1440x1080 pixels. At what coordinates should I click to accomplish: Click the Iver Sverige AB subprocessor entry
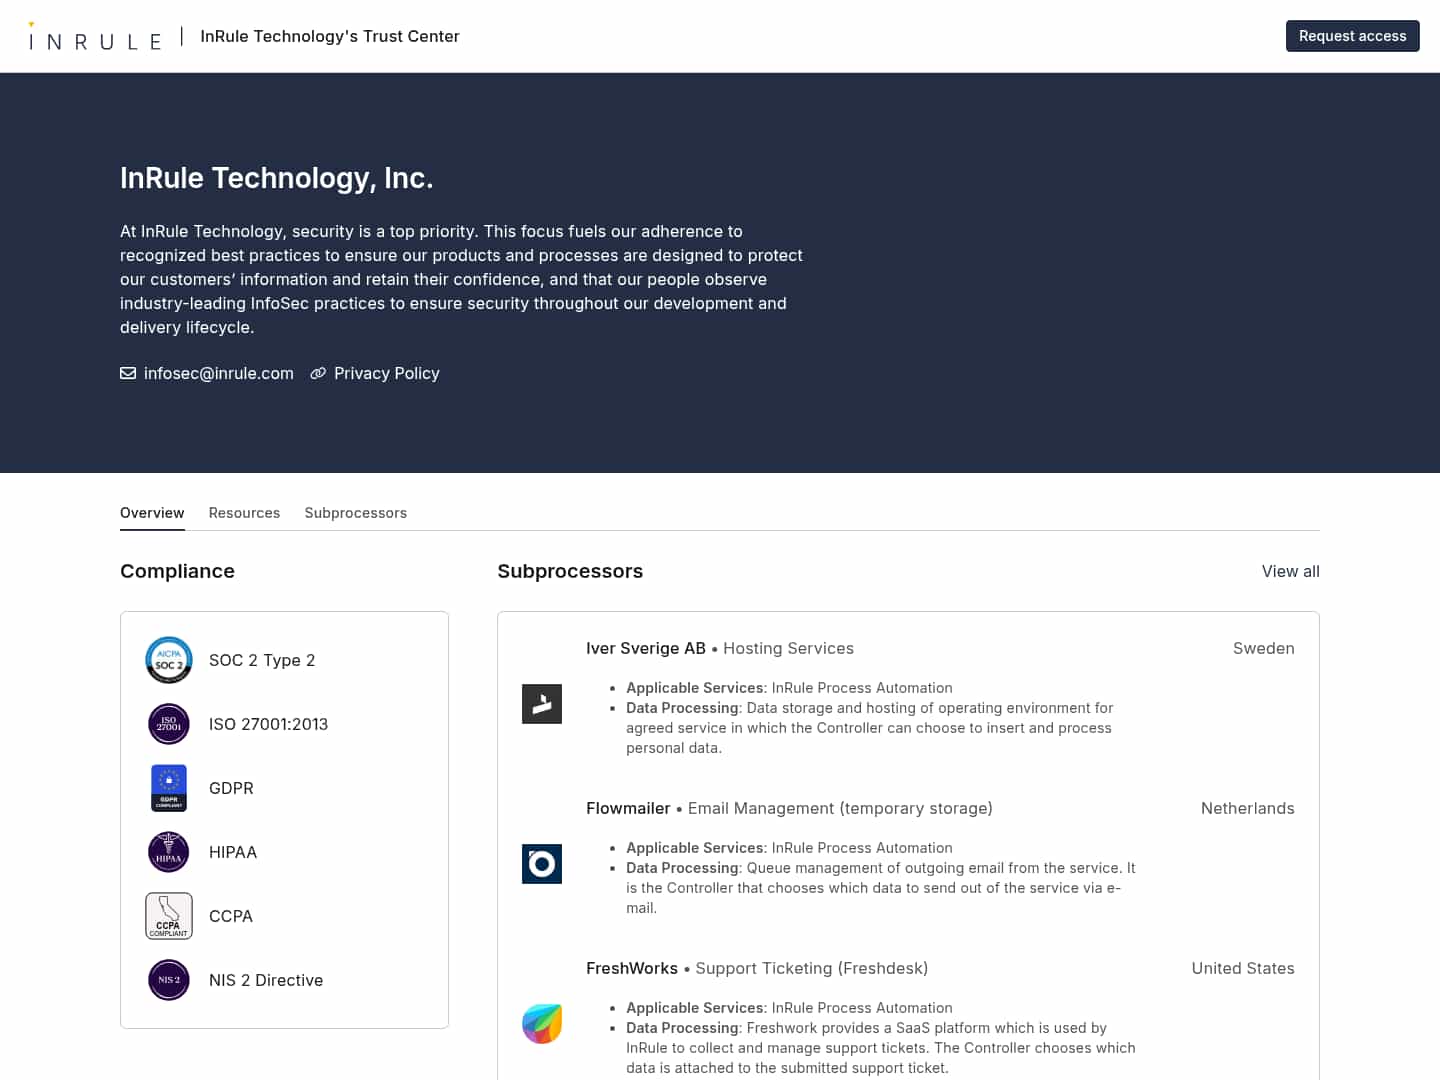[x=645, y=648]
